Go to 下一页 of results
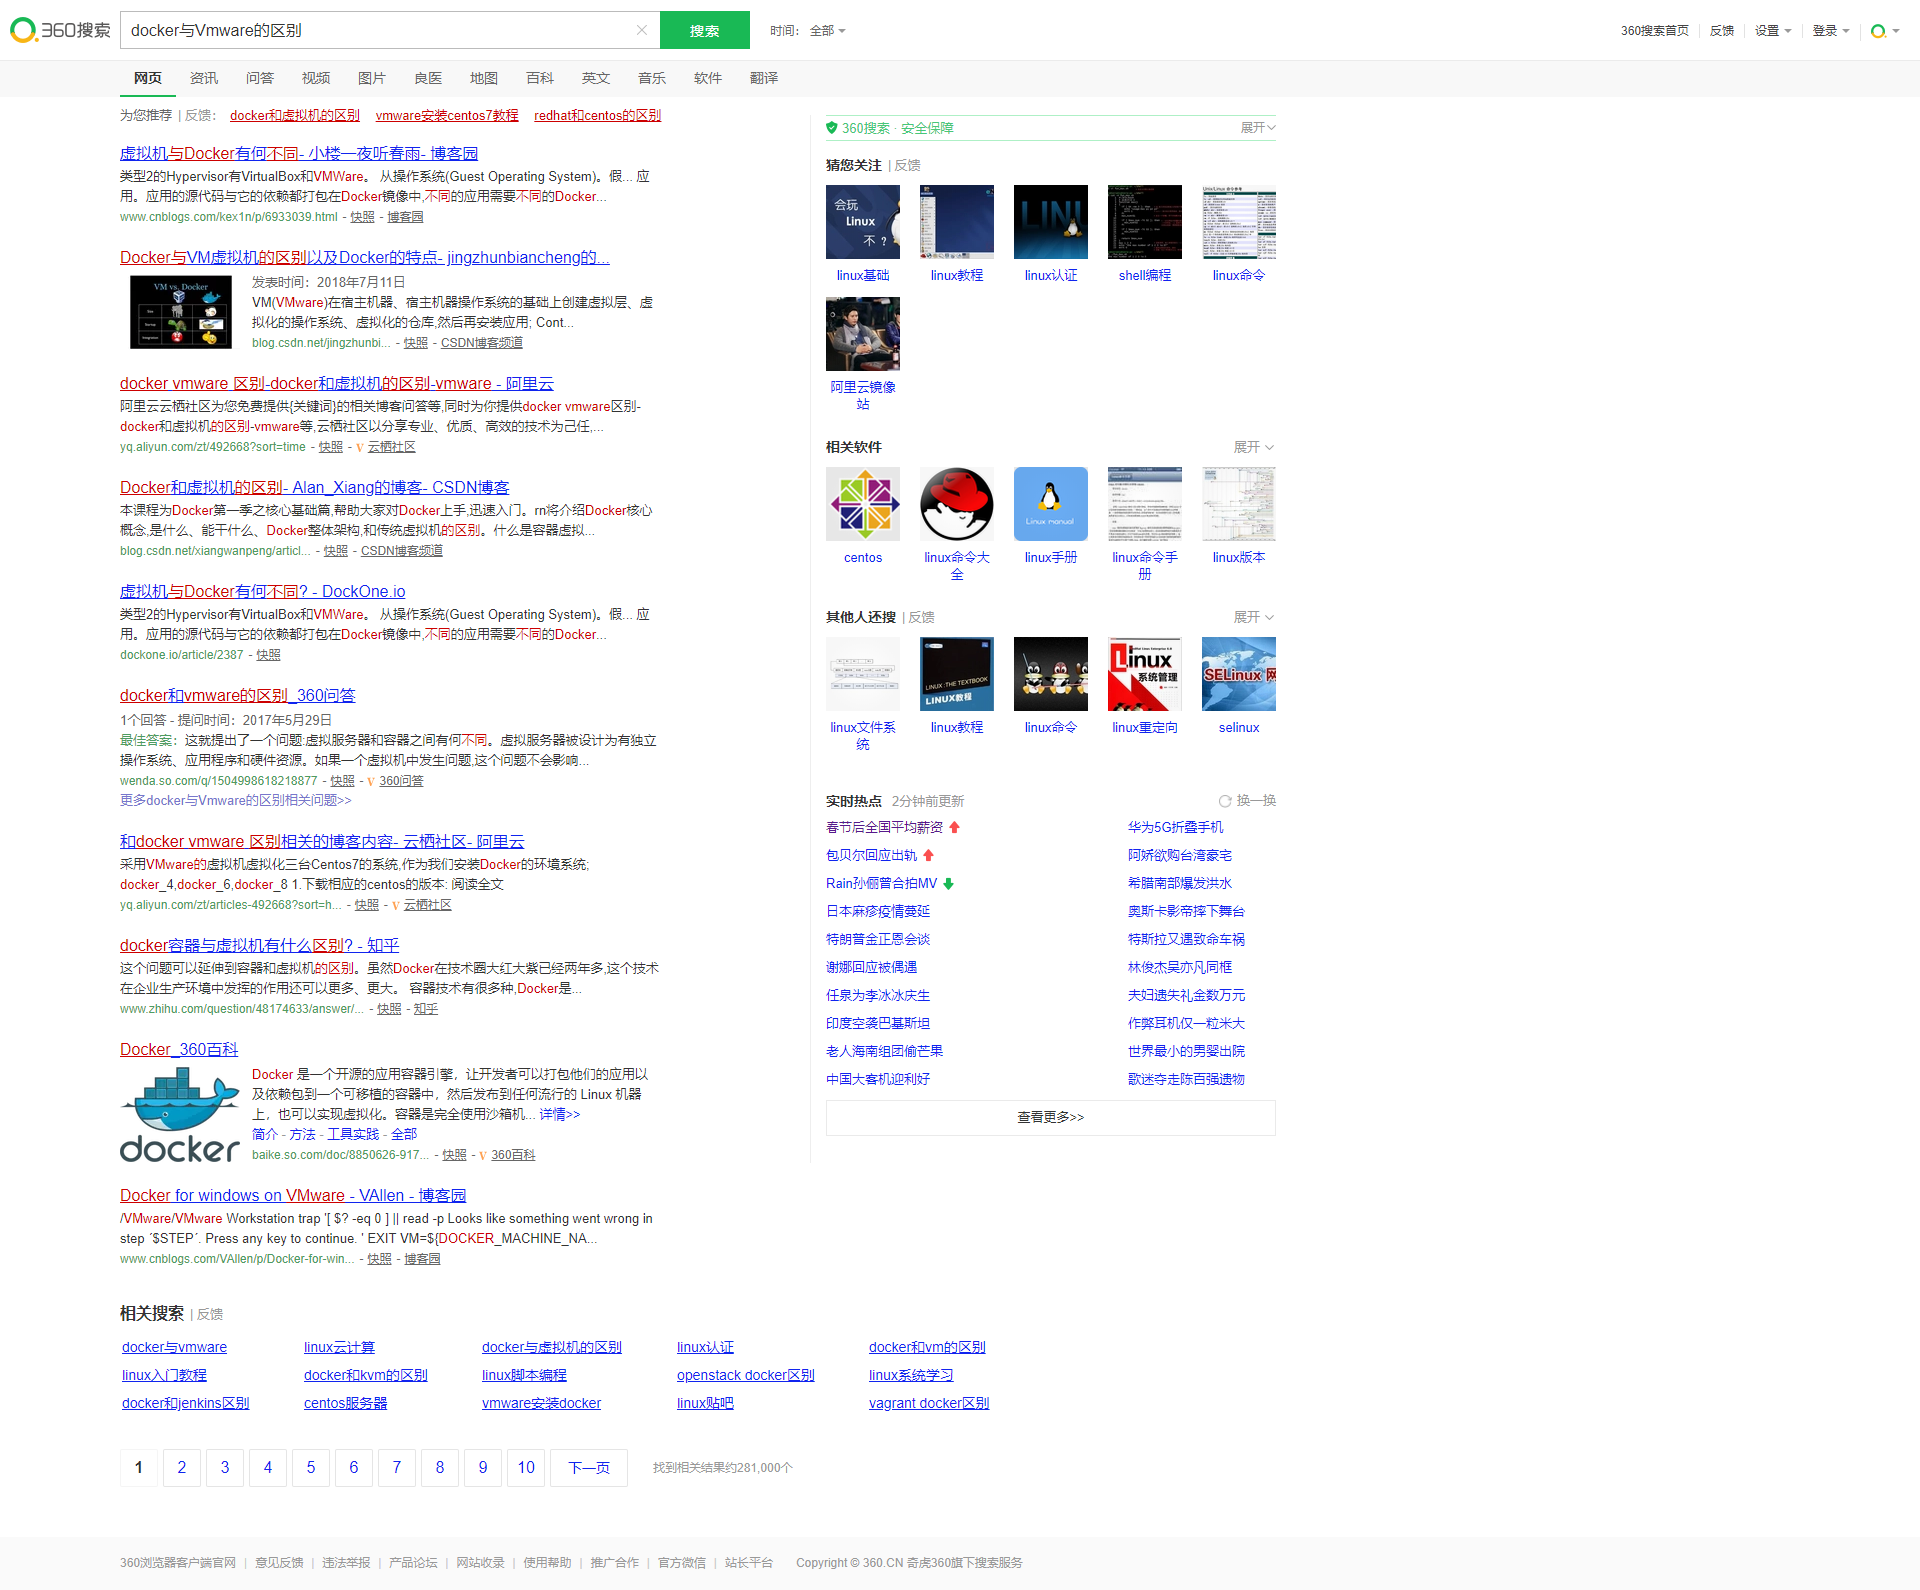Viewport: 1920px width, 1590px height. (589, 1467)
